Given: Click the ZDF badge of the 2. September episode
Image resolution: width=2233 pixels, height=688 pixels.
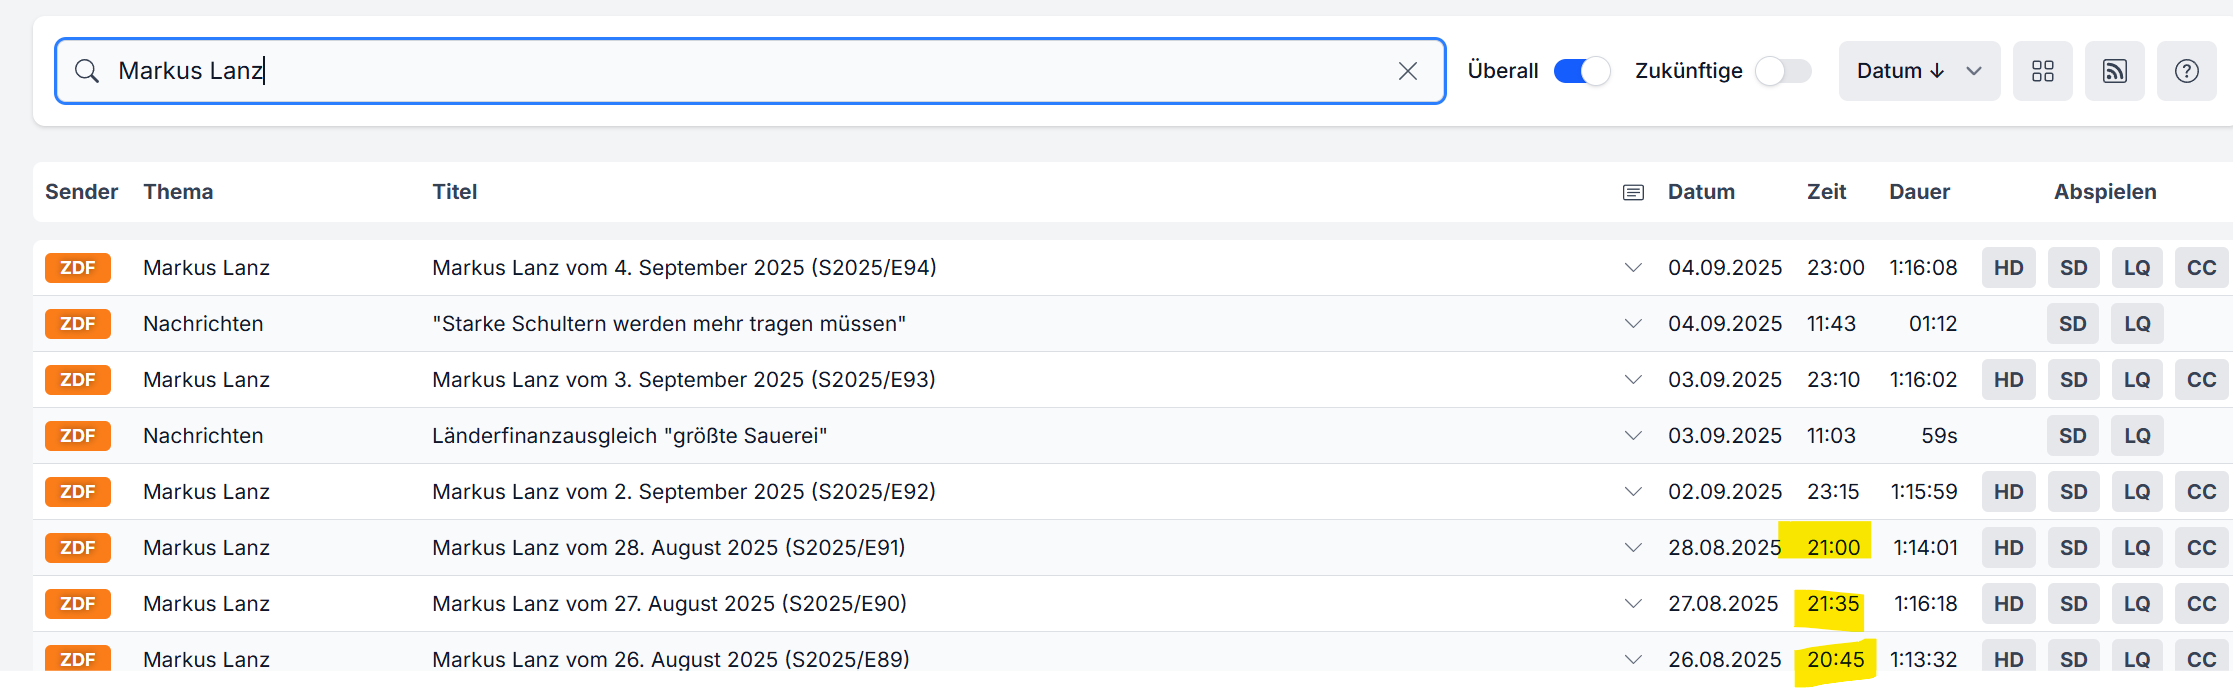Looking at the screenshot, I should (x=78, y=492).
